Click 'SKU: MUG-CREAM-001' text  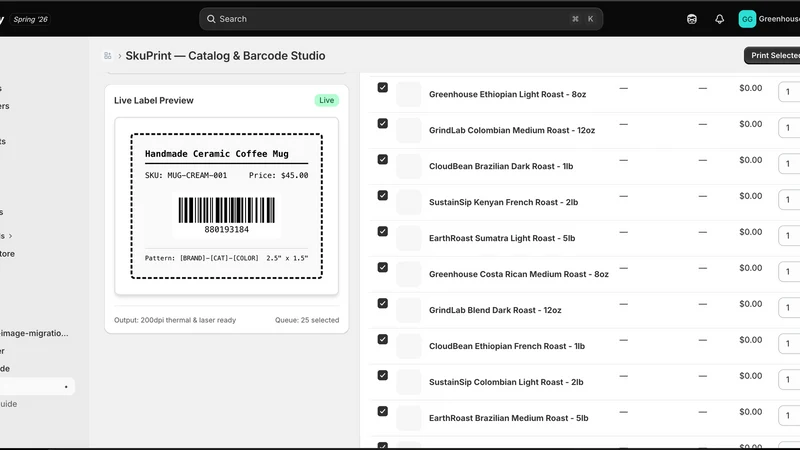point(186,175)
